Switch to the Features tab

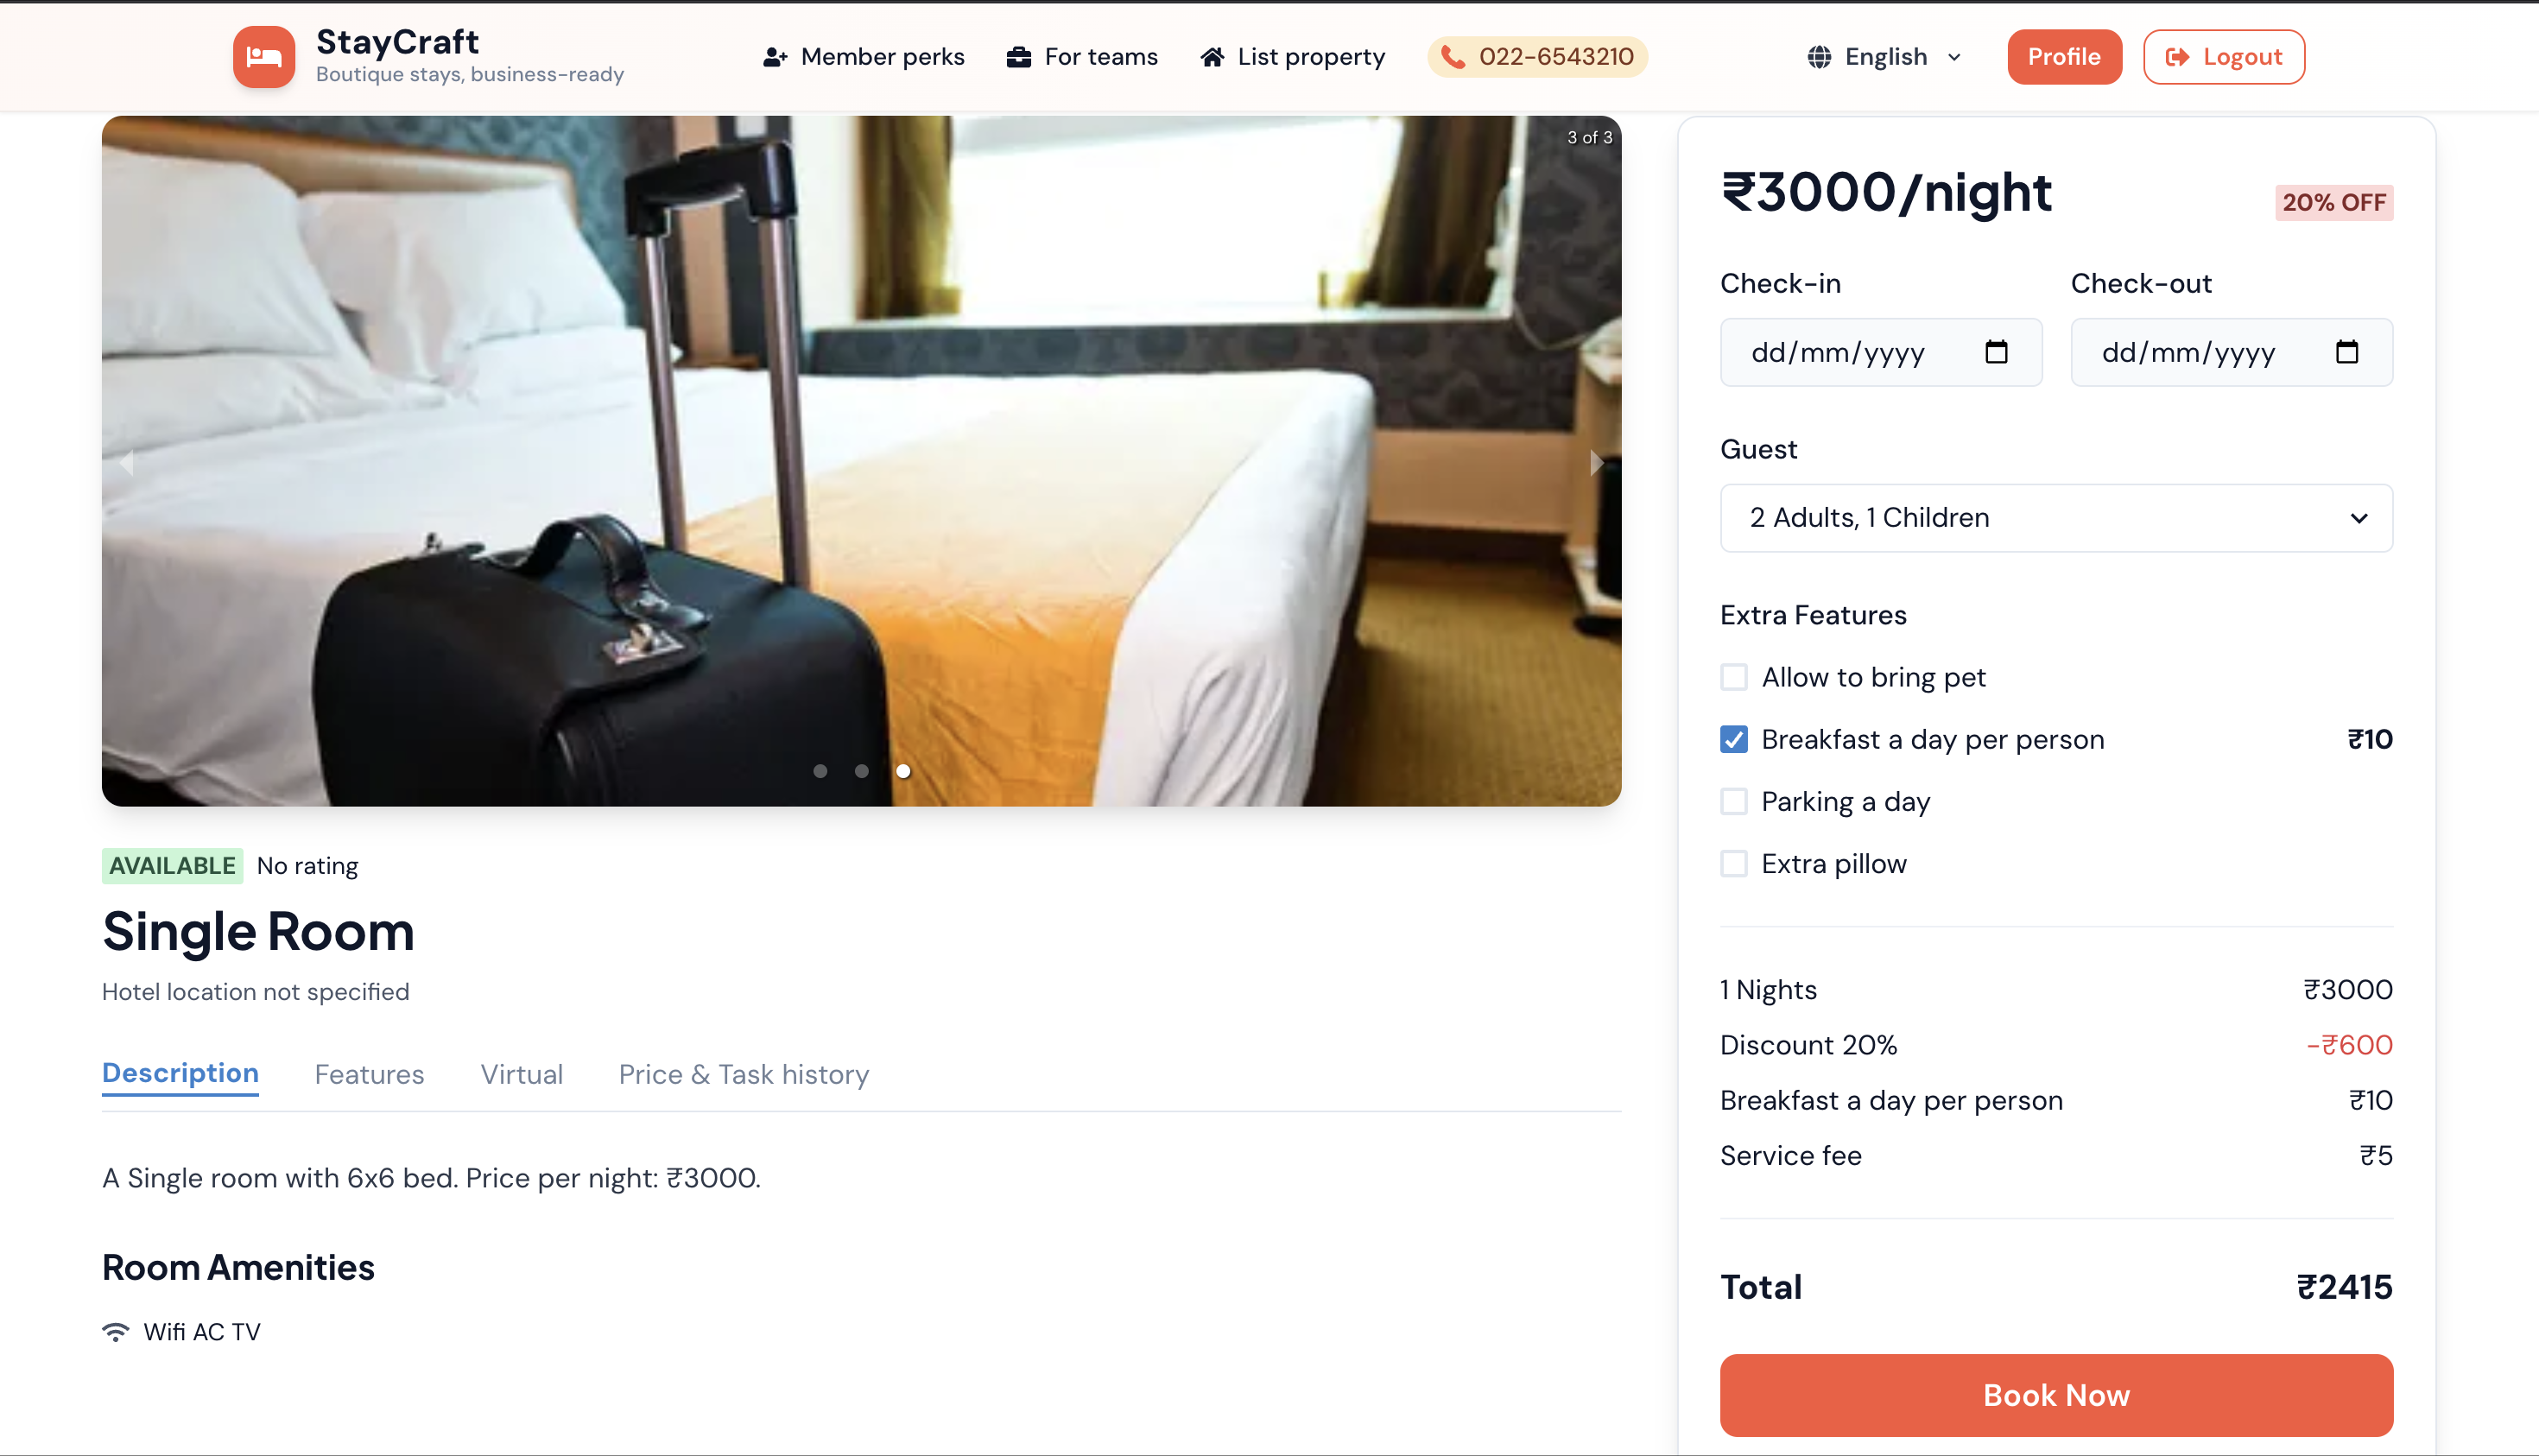pos(369,1074)
